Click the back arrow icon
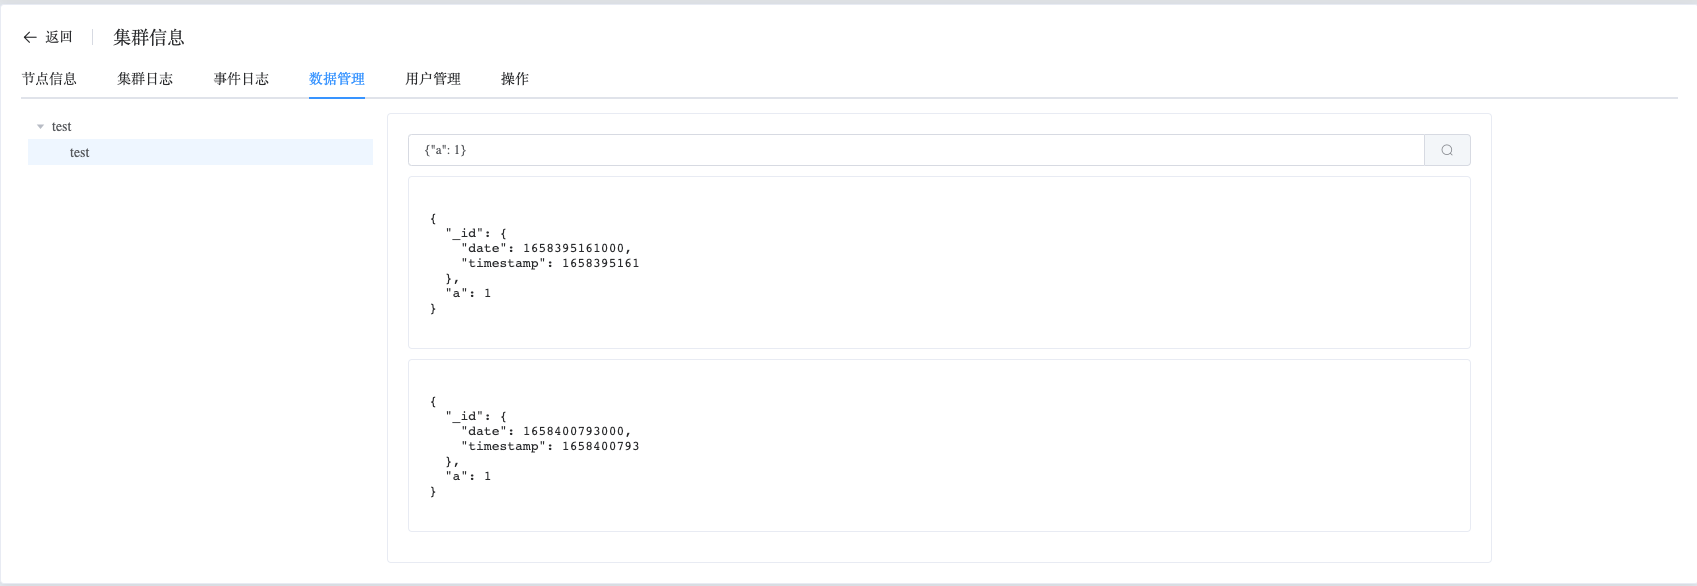This screenshot has width=1697, height=586. 30,37
